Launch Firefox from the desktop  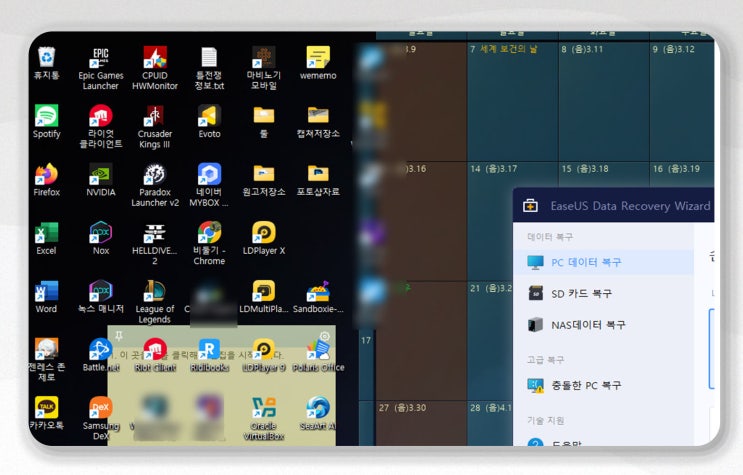(46, 180)
